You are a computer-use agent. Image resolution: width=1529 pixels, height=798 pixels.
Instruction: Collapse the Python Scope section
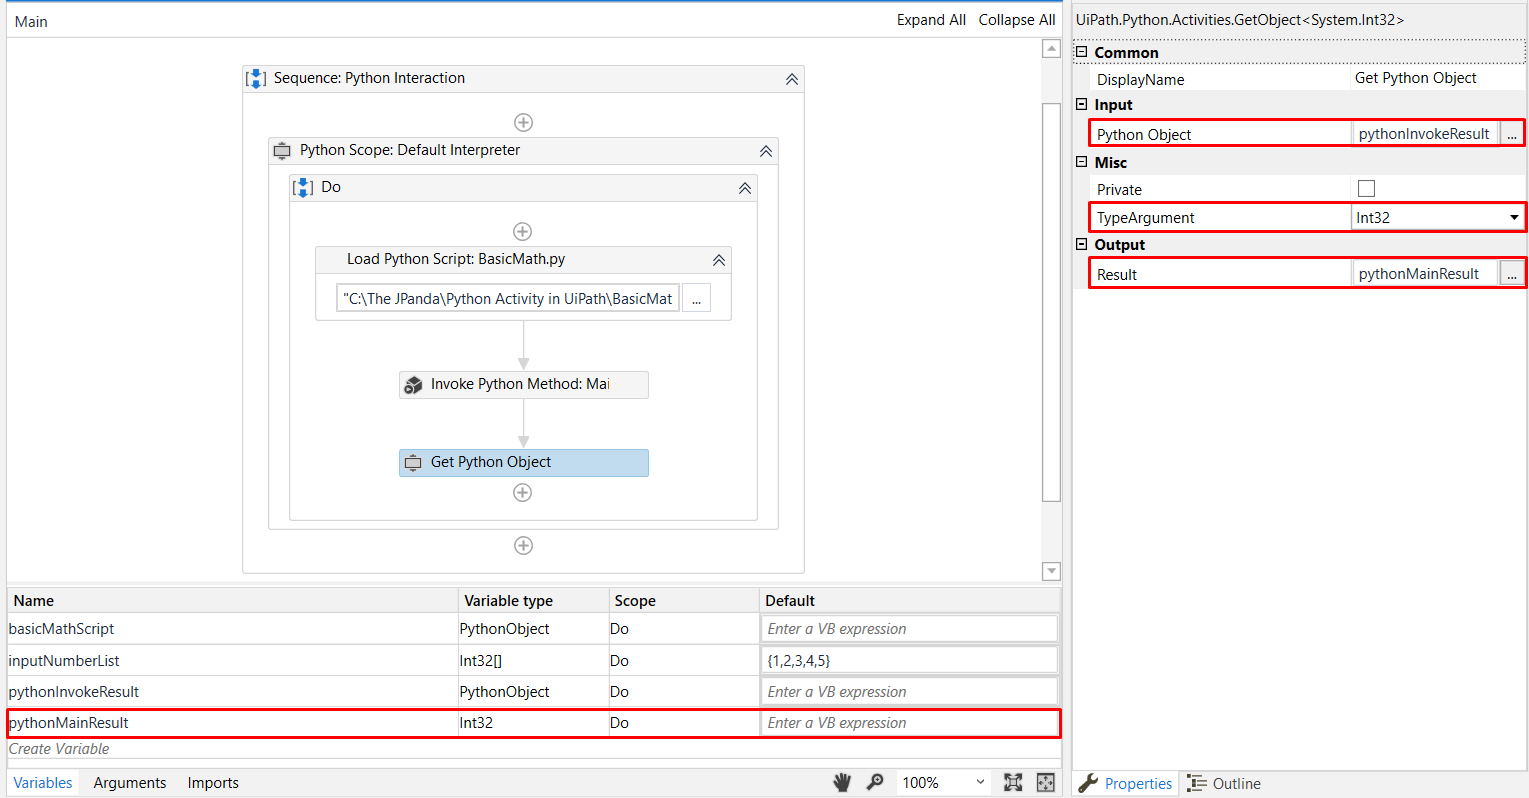coord(765,150)
